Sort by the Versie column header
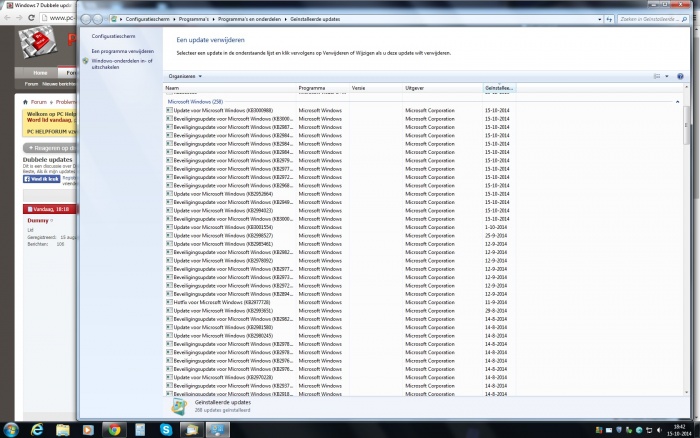The width and height of the screenshot is (700, 438). click(x=376, y=88)
